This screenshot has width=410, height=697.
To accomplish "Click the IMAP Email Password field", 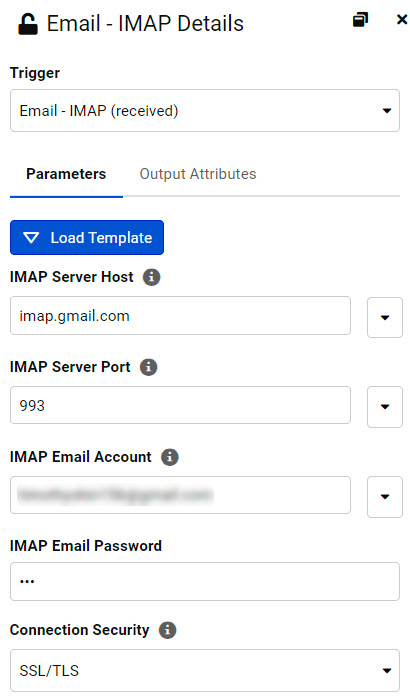I will click(x=205, y=581).
